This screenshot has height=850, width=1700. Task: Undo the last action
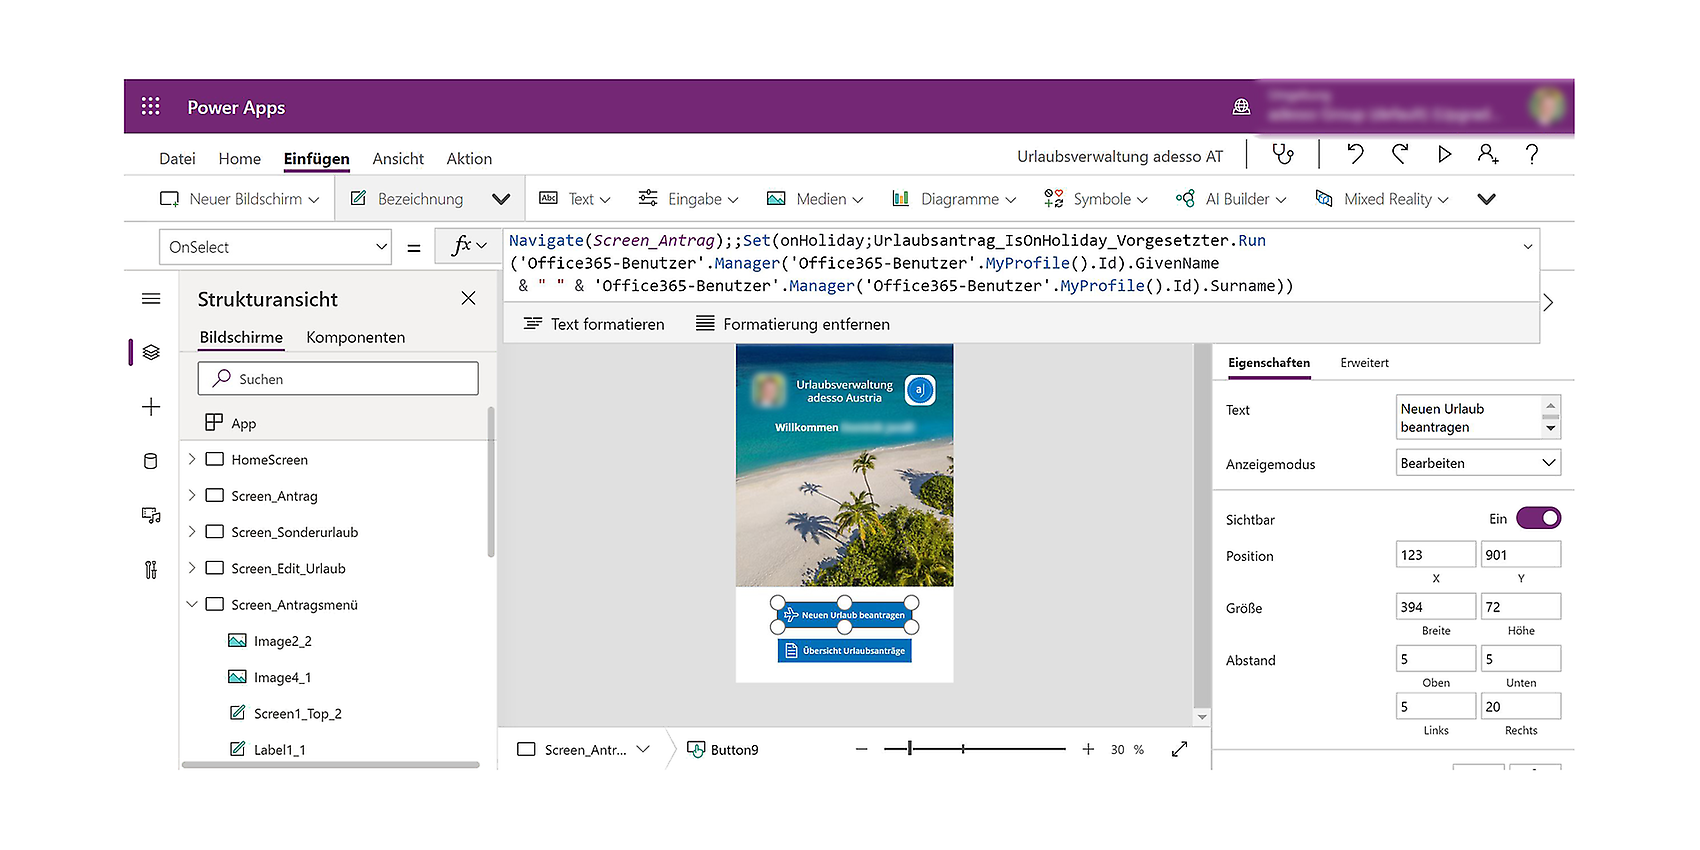tap(1355, 154)
